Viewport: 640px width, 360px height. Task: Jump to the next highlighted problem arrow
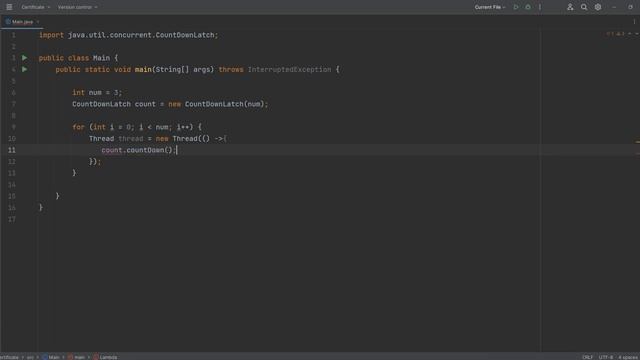pyautogui.click(x=636, y=34)
